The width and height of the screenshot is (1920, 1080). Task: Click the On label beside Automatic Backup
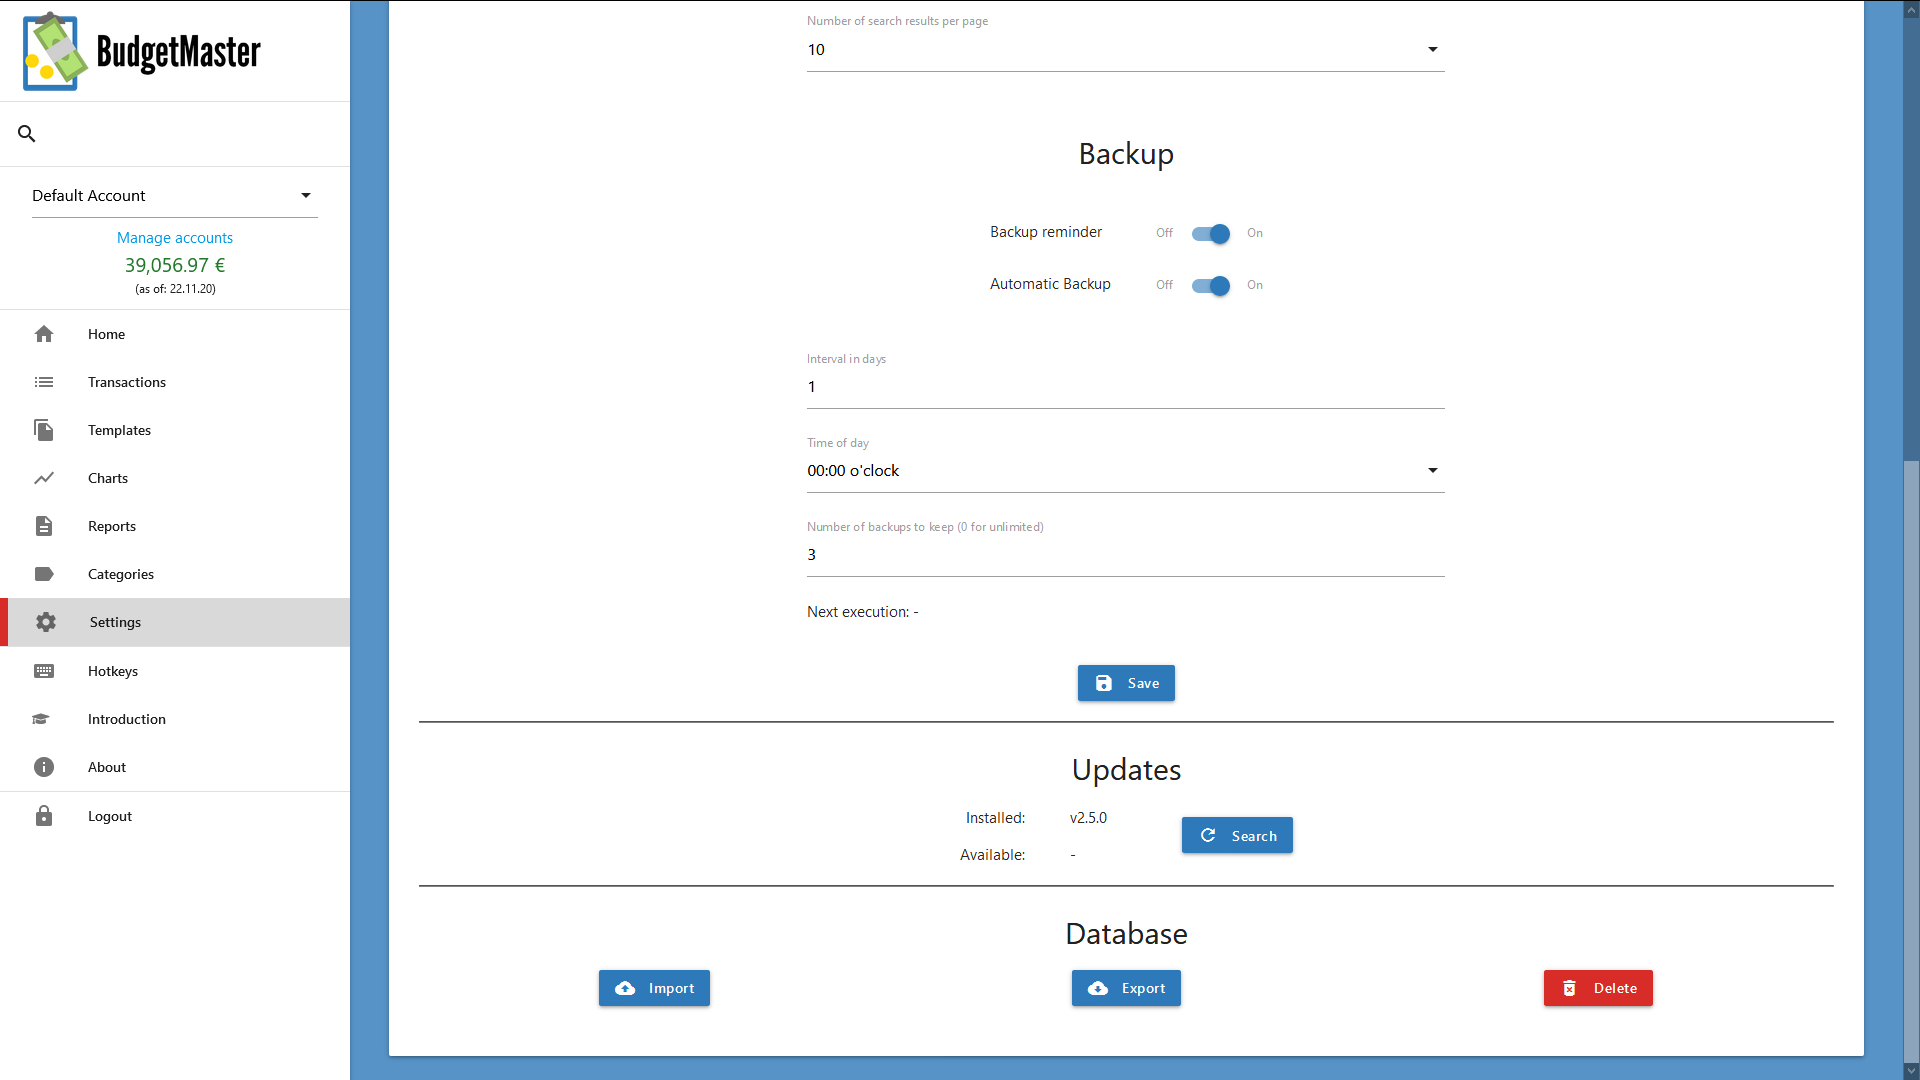(x=1255, y=285)
